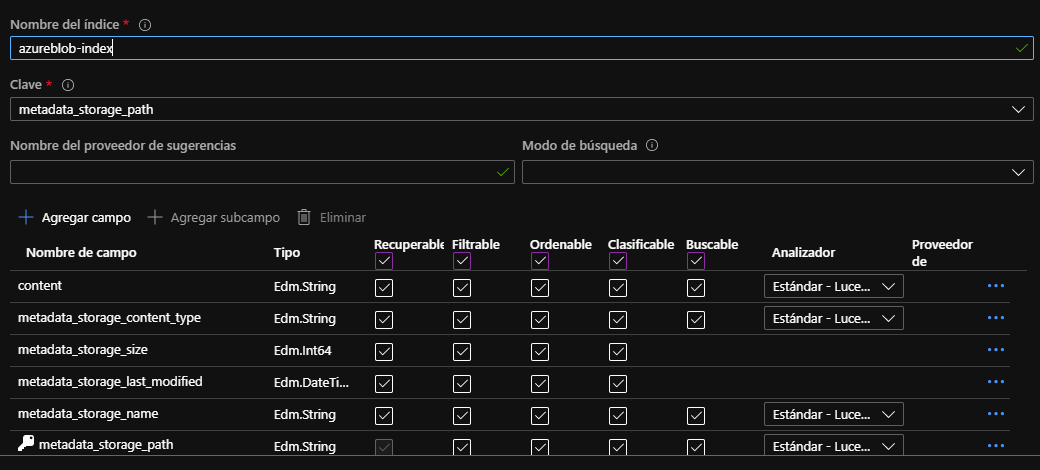
Task: Open Analizador dropdown for content field
Action: (x=834, y=286)
